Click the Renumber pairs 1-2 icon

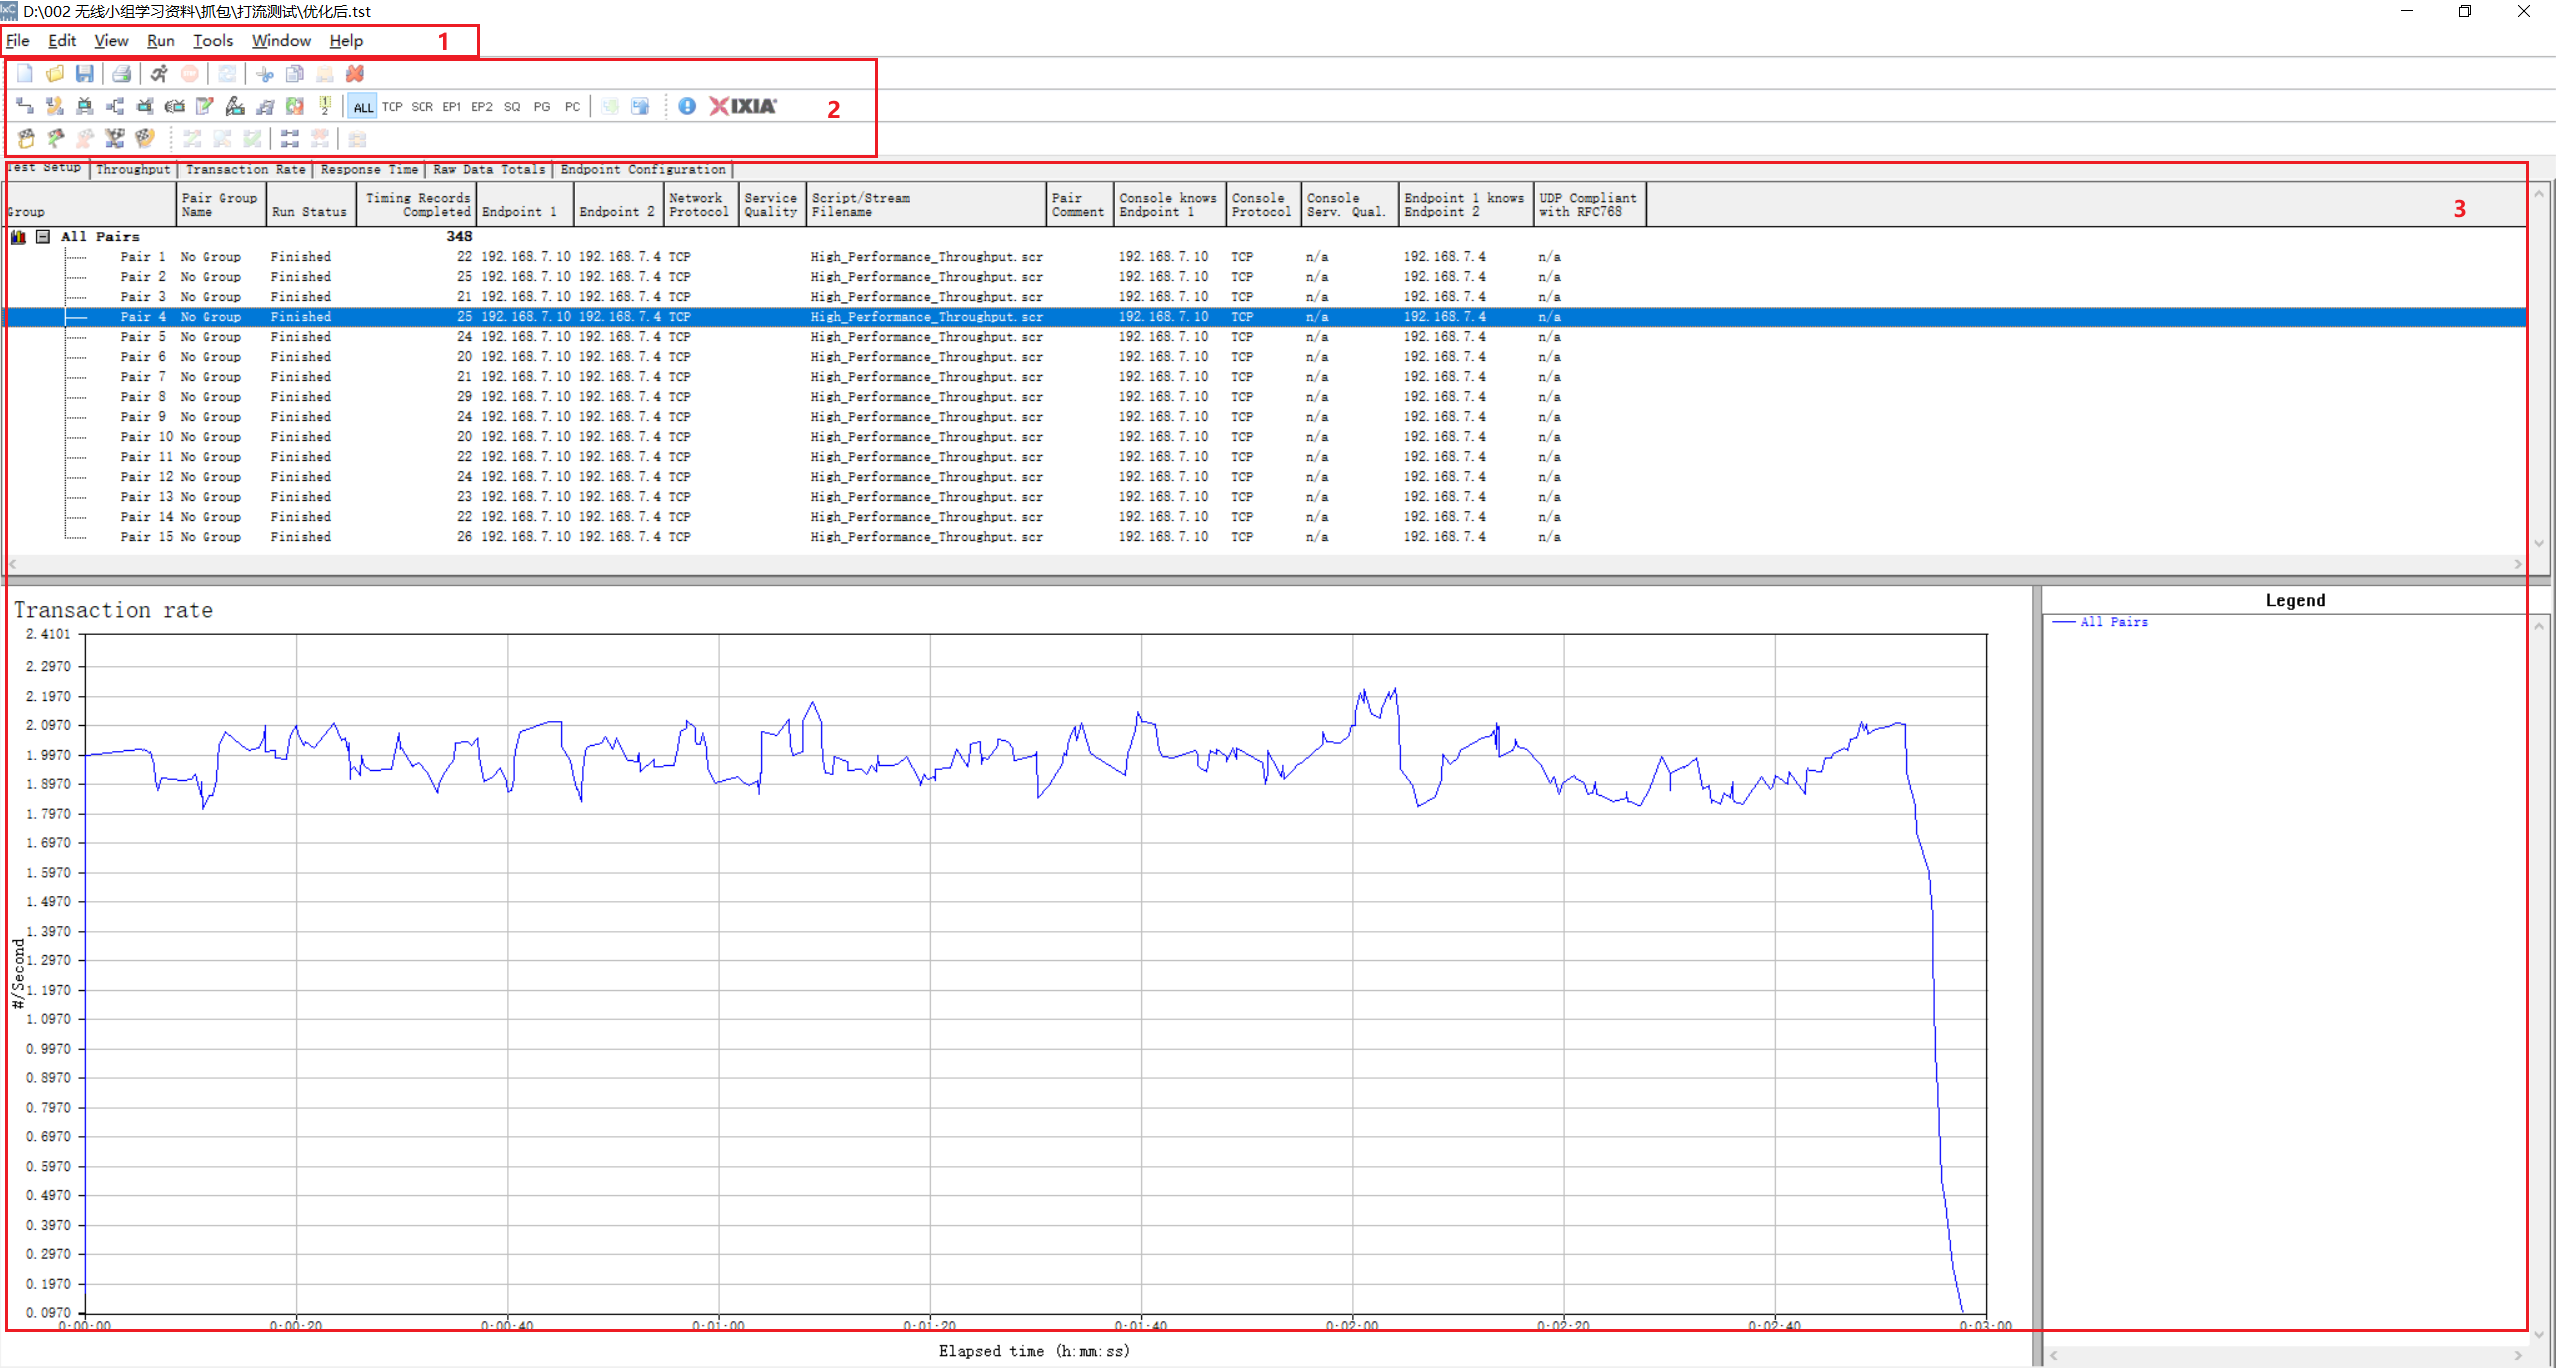tap(325, 106)
